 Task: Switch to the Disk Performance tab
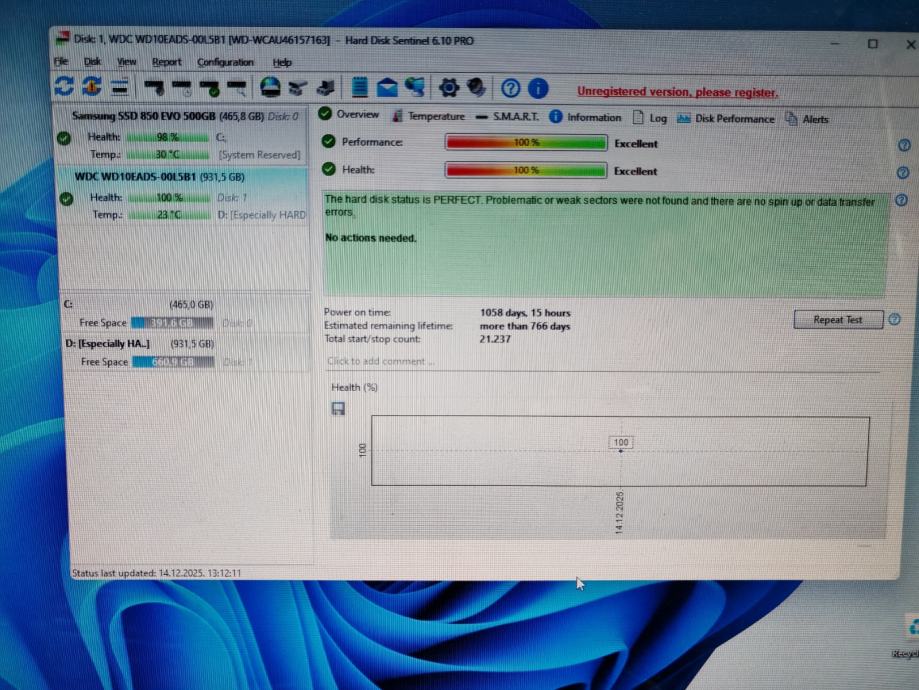(726, 118)
